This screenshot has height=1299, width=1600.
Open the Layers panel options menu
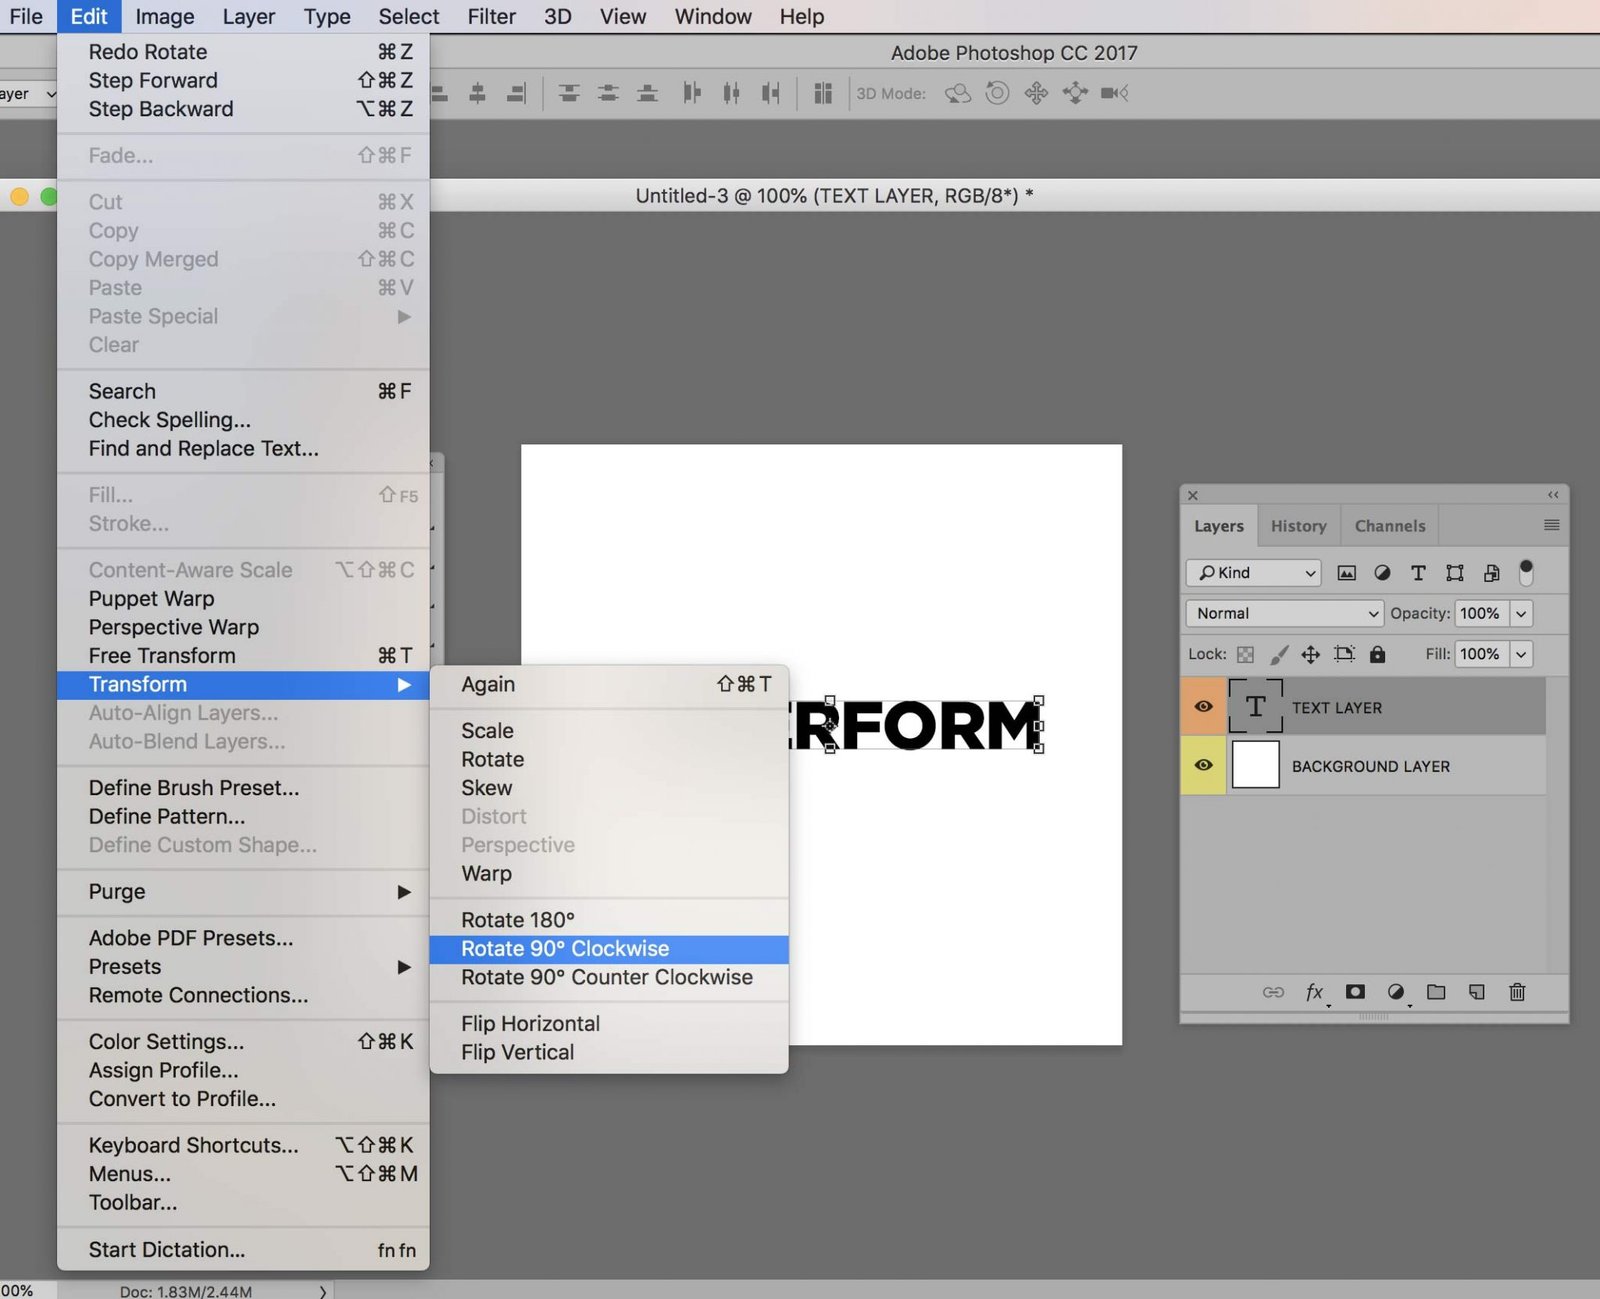pos(1551,525)
